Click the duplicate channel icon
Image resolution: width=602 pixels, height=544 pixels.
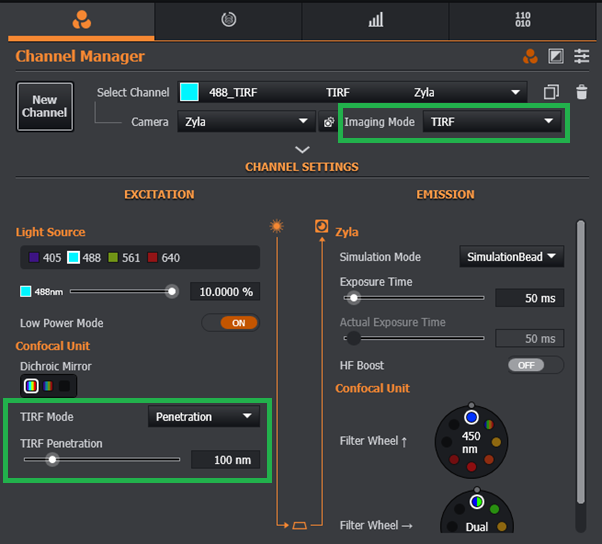tap(551, 92)
